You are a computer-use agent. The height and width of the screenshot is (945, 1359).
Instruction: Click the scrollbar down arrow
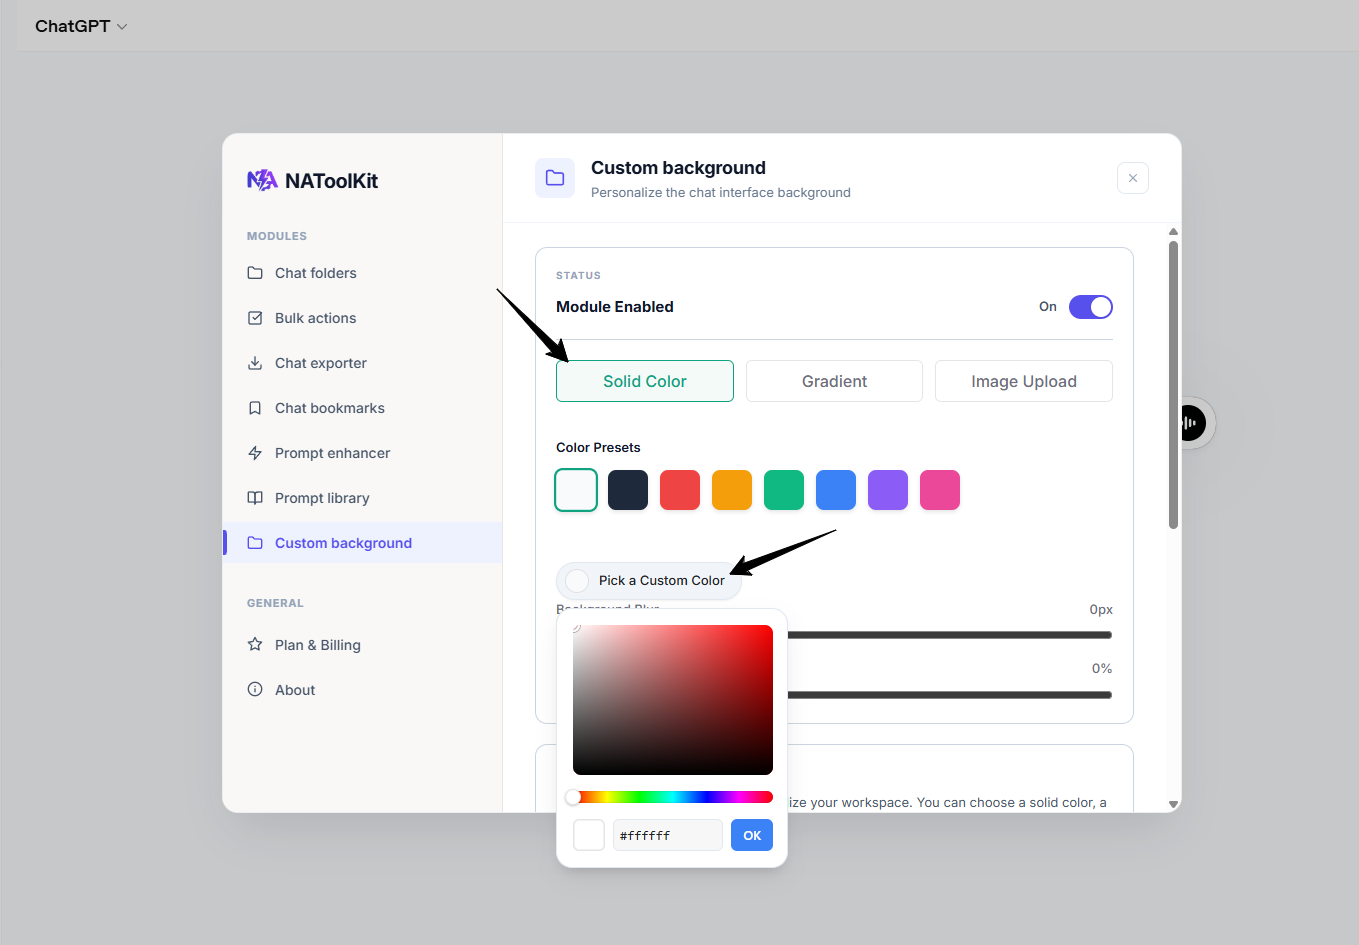coord(1173,804)
